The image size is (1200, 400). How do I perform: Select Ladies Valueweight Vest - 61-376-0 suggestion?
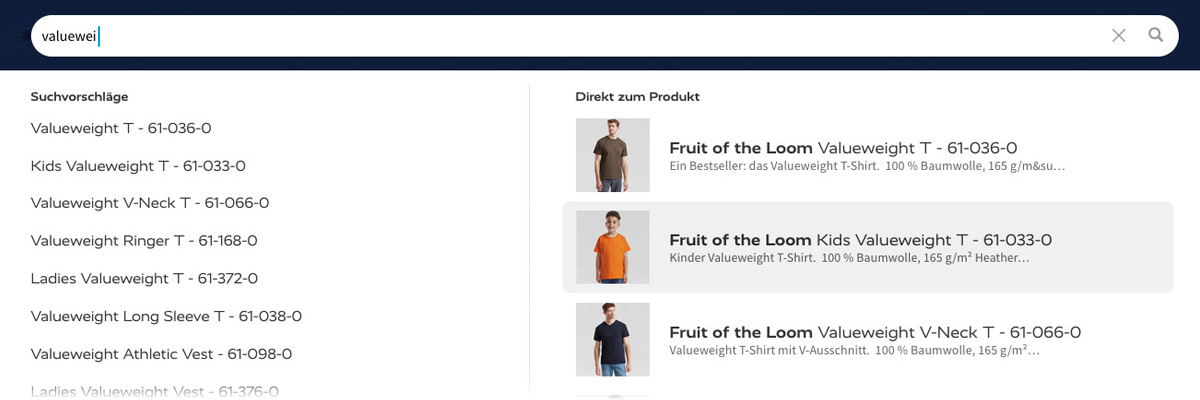(154, 391)
